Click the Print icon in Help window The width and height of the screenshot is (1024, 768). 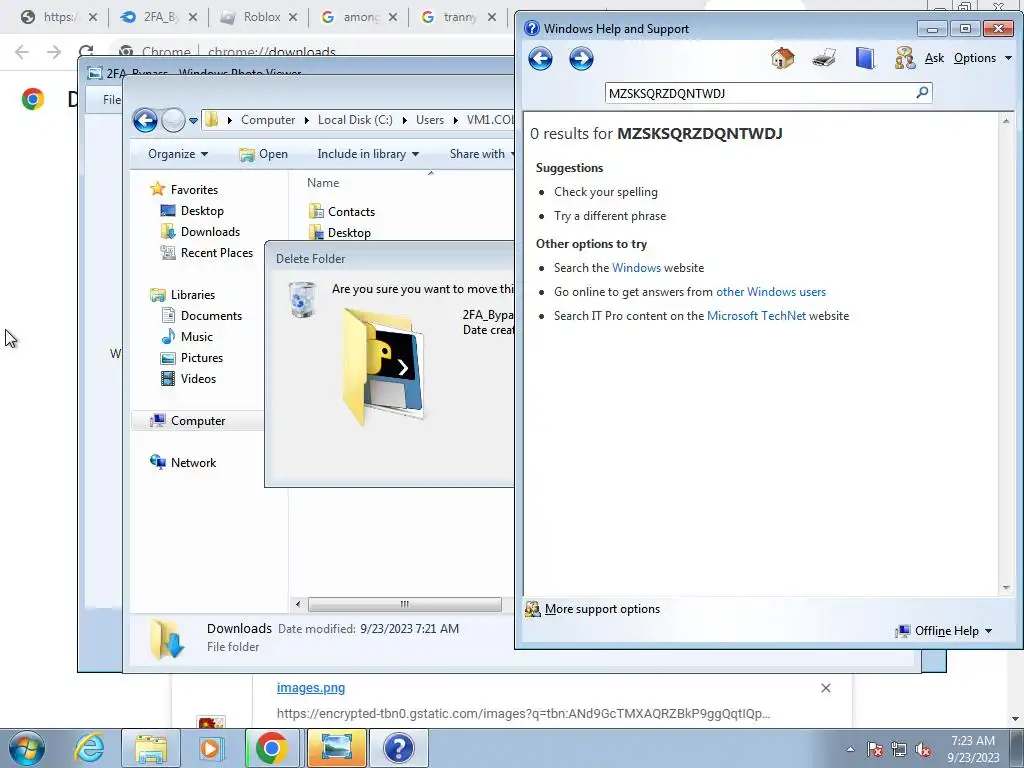pos(824,58)
